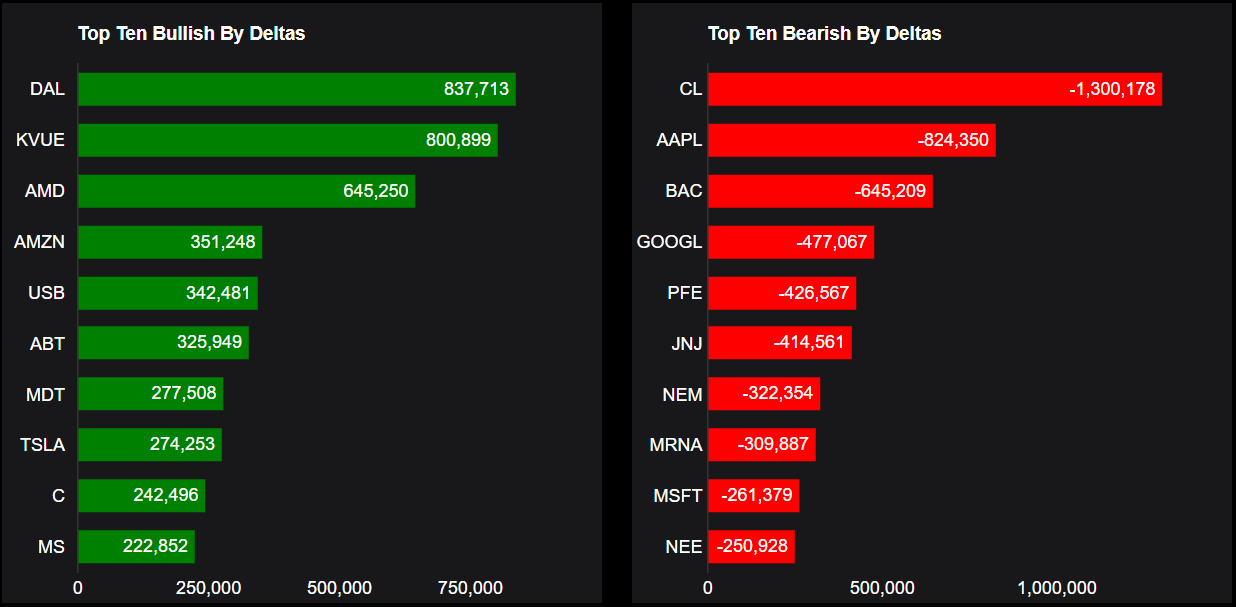This screenshot has width=1236, height=607.
Task: Click the GOOGL red bar
Action: 790,242
